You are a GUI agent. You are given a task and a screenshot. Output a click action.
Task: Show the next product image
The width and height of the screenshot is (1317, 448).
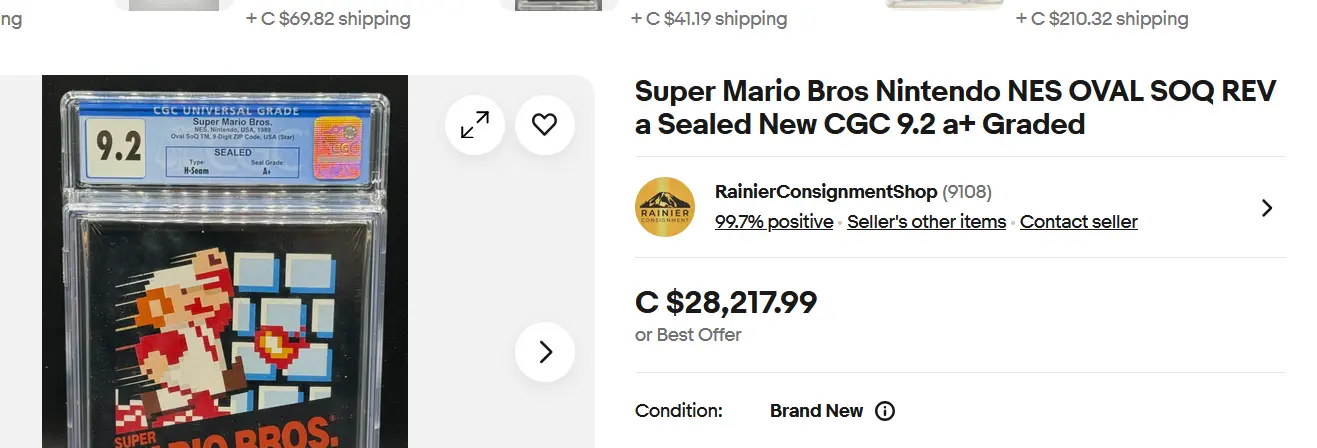click(545, 352)
